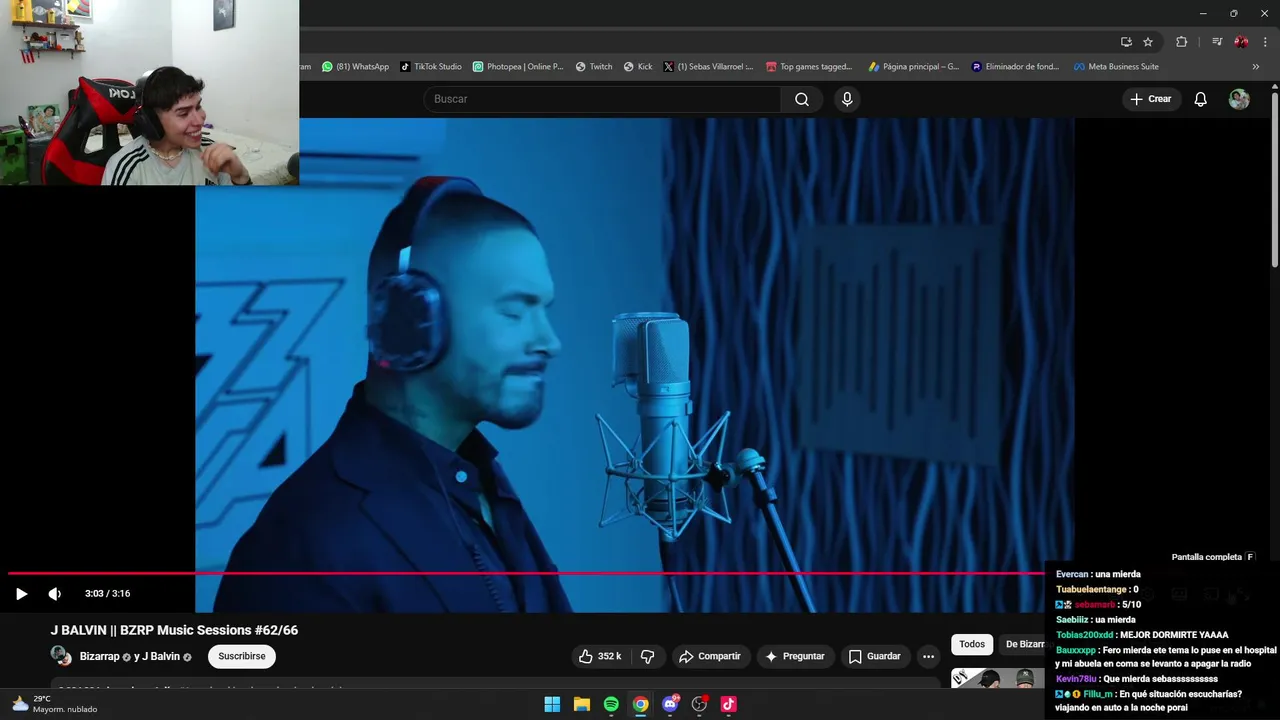This screenshot has height=720, width=1280.
Task: Switch to Chrome in the taskbar
Action: 640,704
